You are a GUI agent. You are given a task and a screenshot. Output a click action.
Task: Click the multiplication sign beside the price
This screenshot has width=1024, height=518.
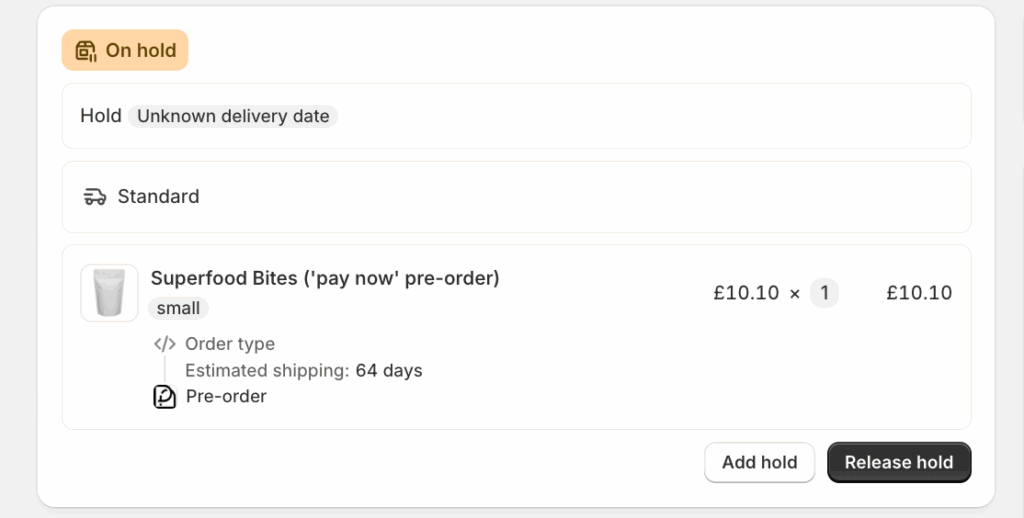pyautogui.click(x=795, y=294)
